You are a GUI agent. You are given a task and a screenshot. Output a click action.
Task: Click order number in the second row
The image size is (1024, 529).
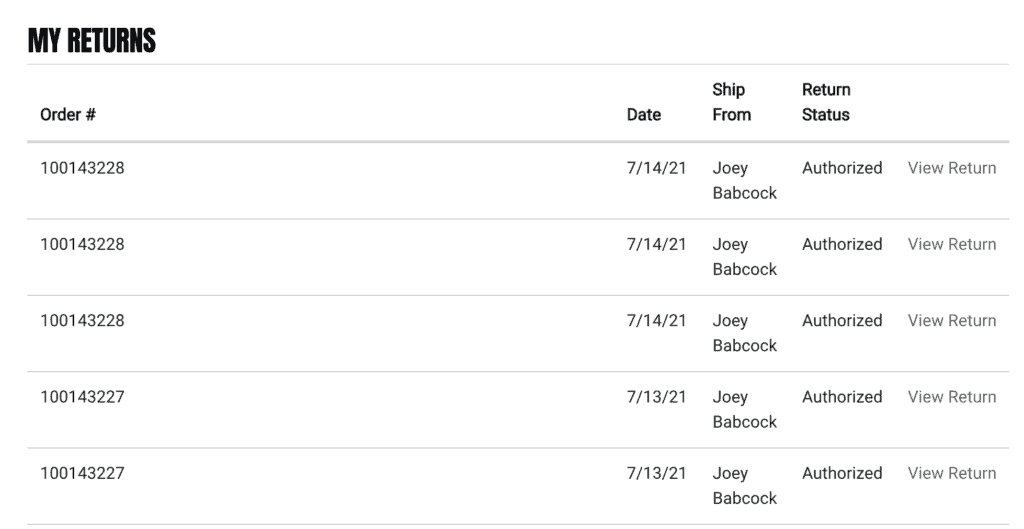point(82,244)
